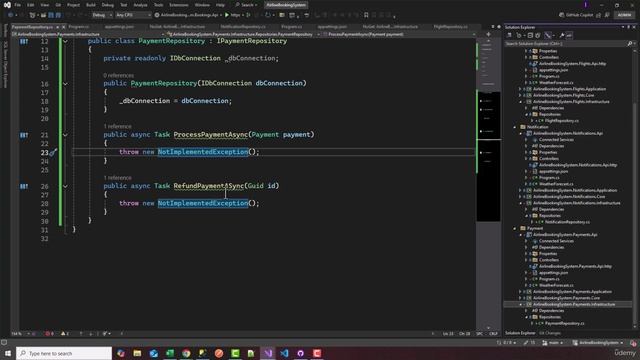The height and width of the screenshot is (360, 640).
Task: Switch to the Git Changes tab
Action: click(549, 333)
